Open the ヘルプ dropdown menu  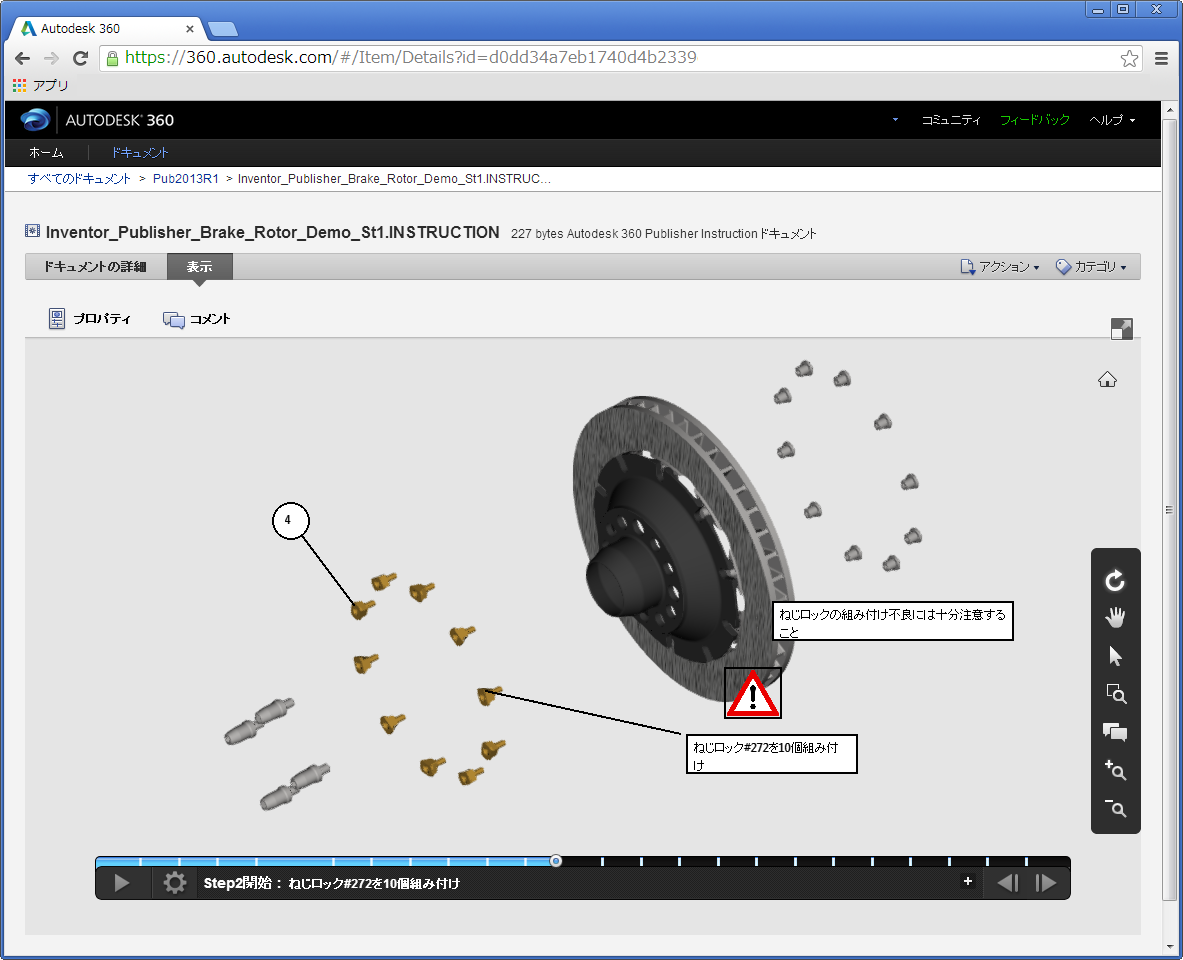click(1112, 120)
